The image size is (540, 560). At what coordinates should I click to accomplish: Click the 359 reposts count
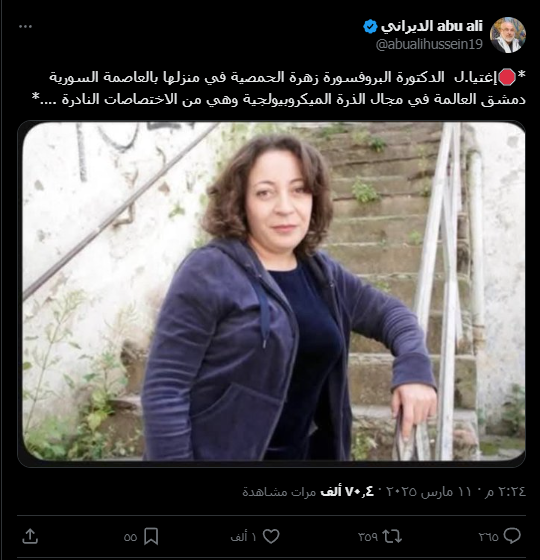tap(368, 537)
